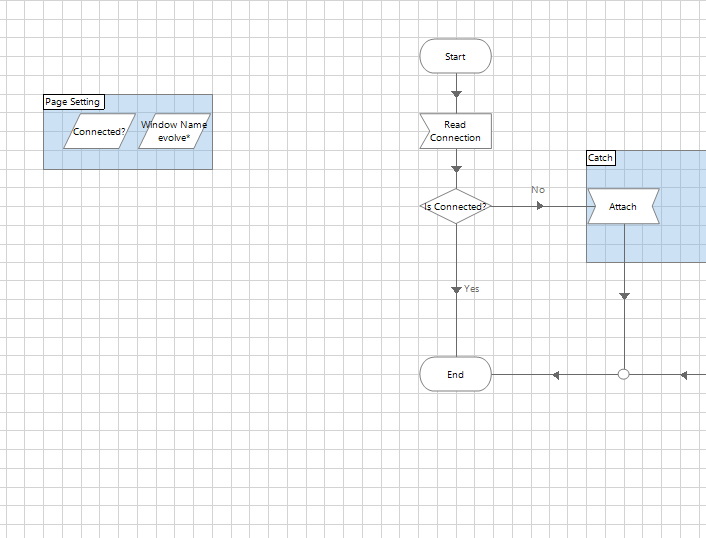
Task: Select the Start stage
Action: pyautogui.click(x=455, y=56)
